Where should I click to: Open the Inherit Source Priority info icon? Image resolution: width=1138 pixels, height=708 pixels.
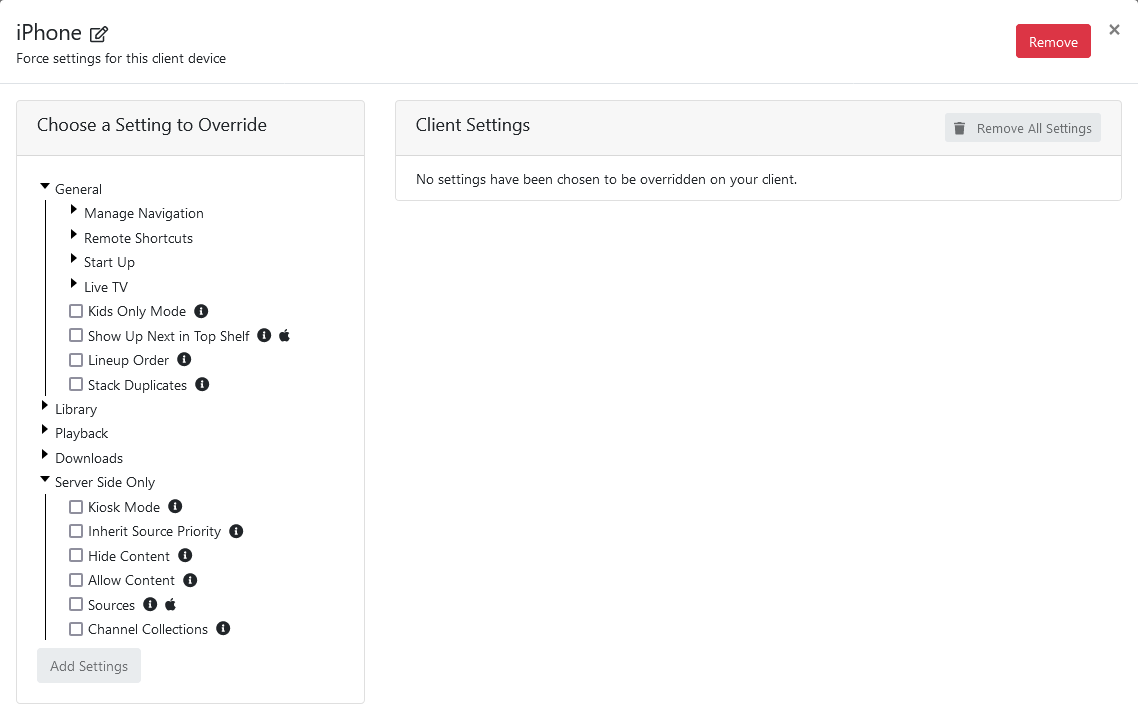coord(236,531)
